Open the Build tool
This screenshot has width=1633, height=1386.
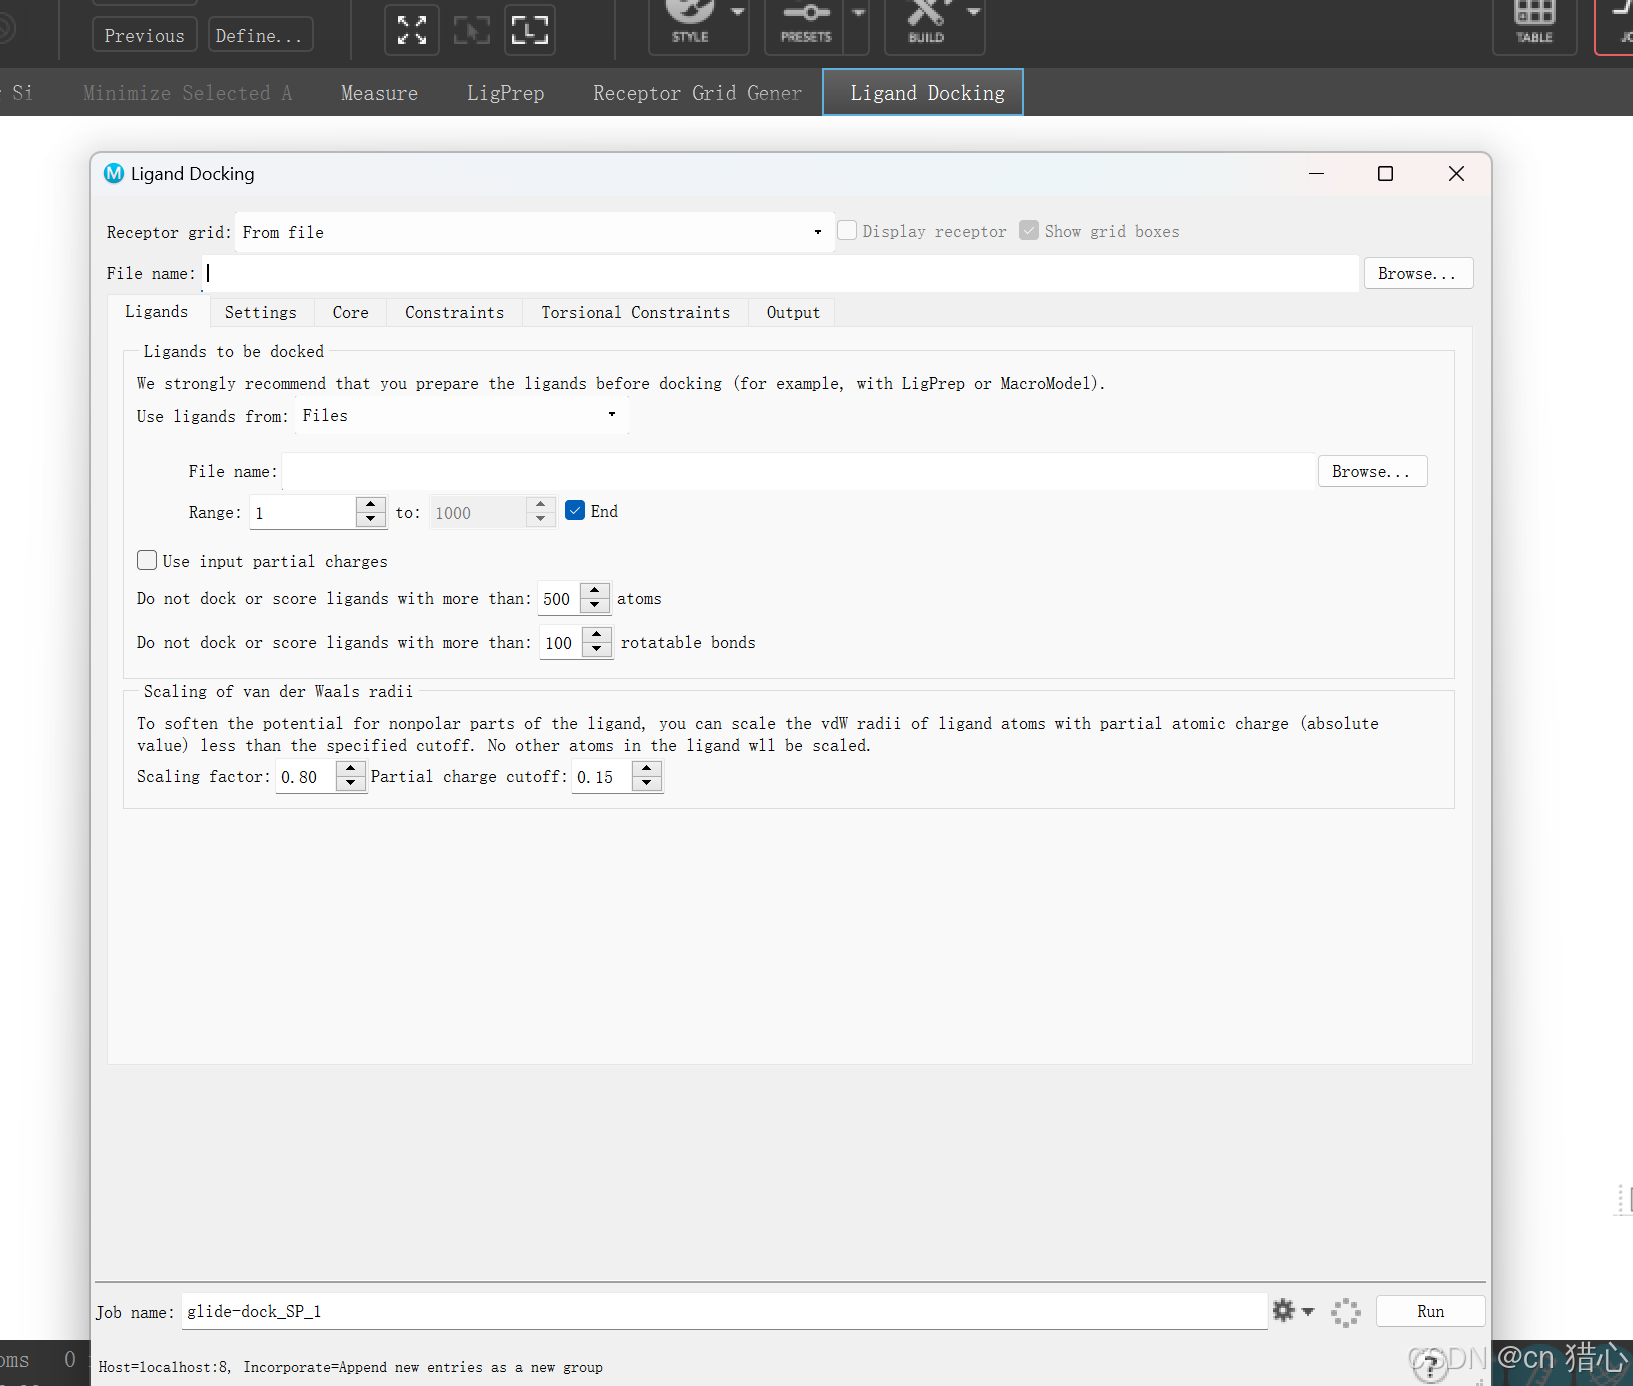927,24
